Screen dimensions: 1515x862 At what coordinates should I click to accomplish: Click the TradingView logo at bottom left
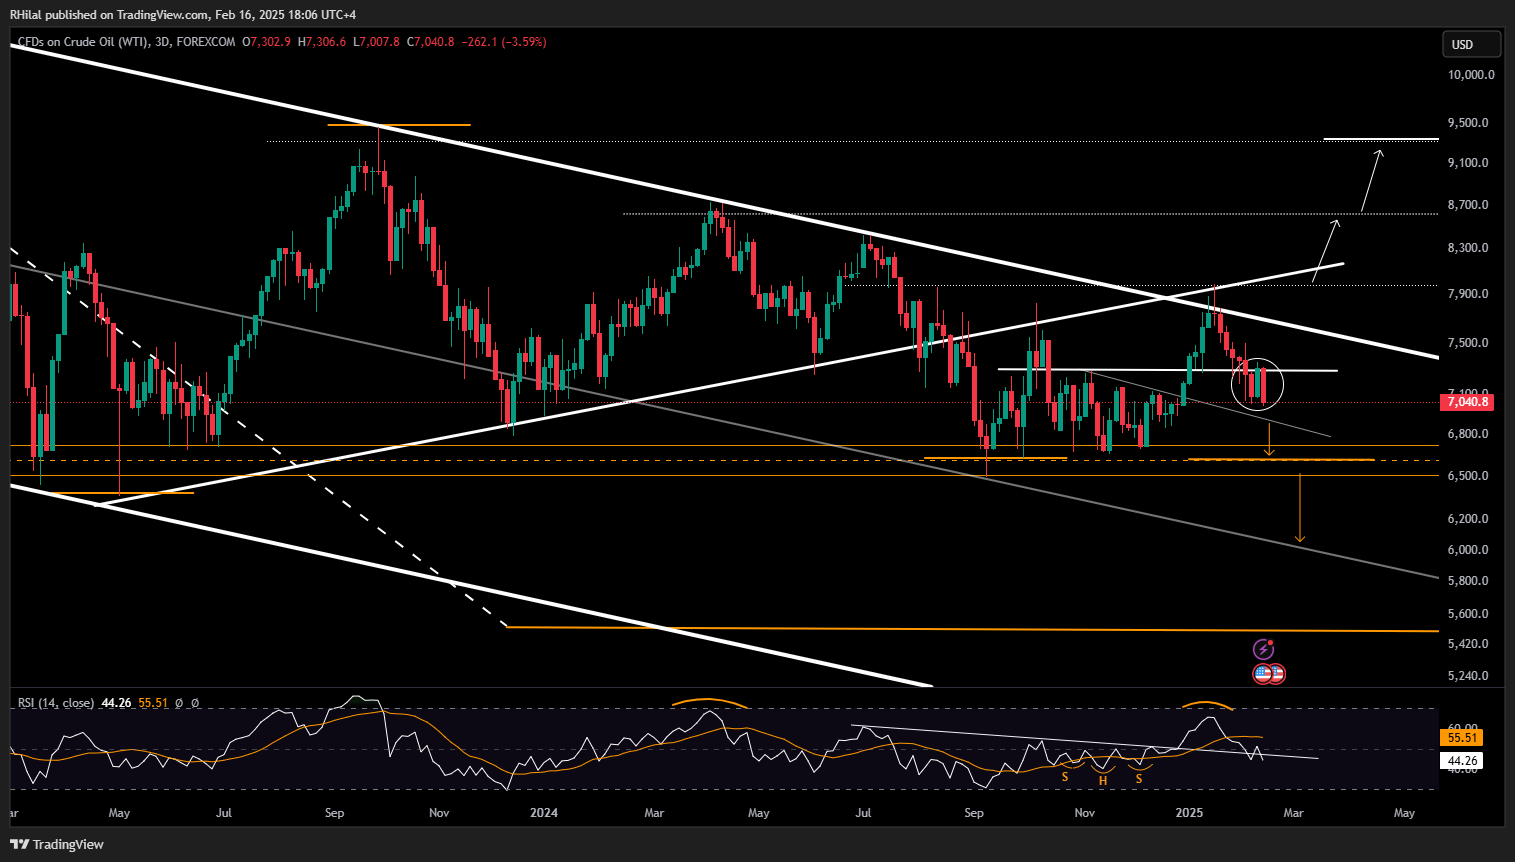[57, 844]
